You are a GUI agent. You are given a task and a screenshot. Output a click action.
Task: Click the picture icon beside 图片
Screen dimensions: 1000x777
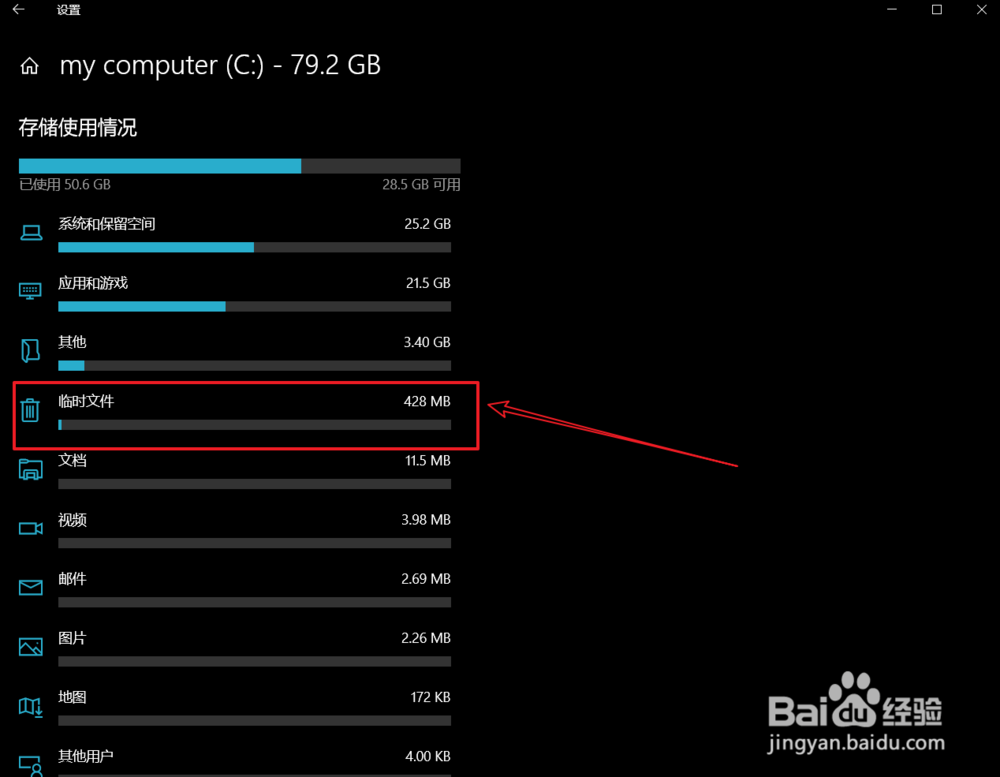[31, 646]
